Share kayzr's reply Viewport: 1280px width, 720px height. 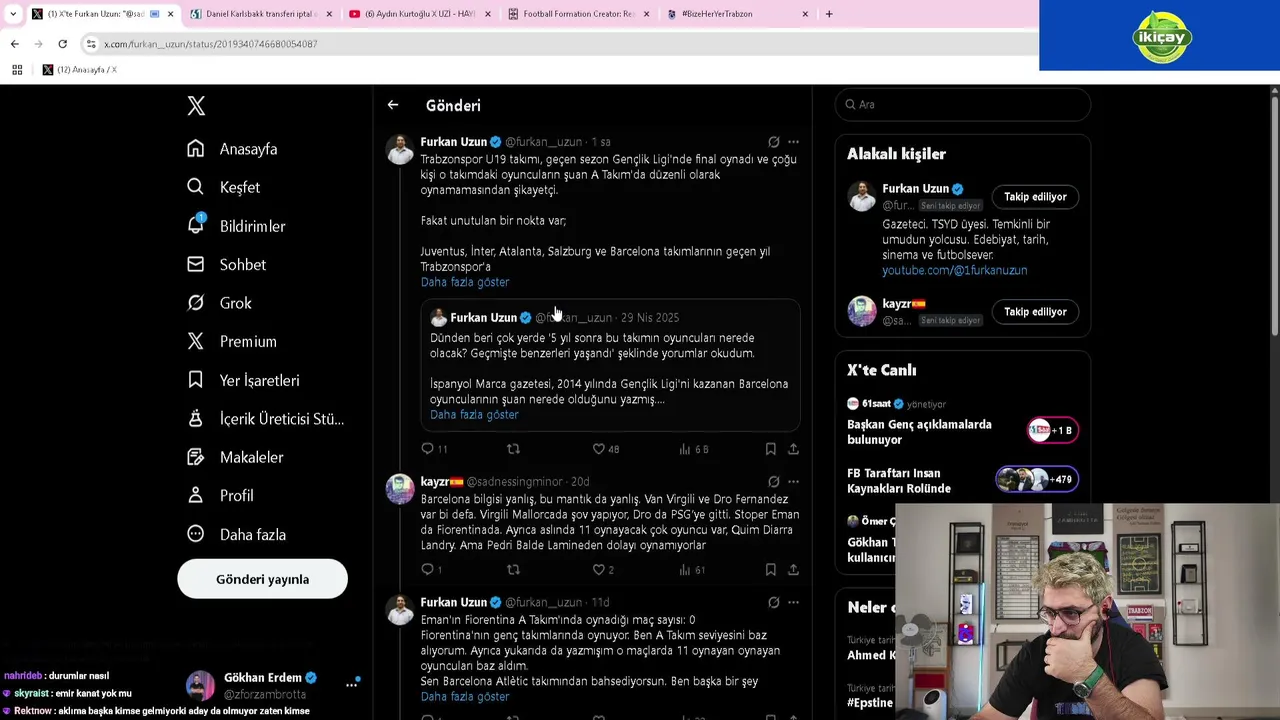[793, 570]
